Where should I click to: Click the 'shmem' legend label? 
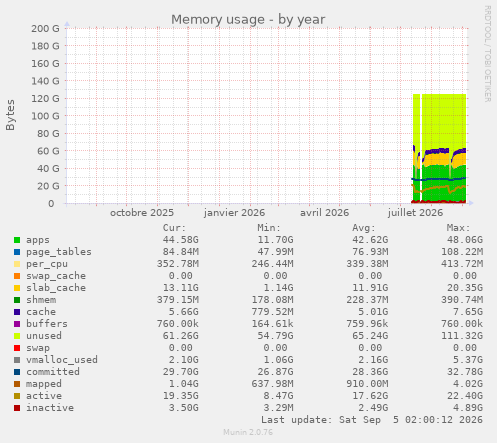click(x=41, y=300)
